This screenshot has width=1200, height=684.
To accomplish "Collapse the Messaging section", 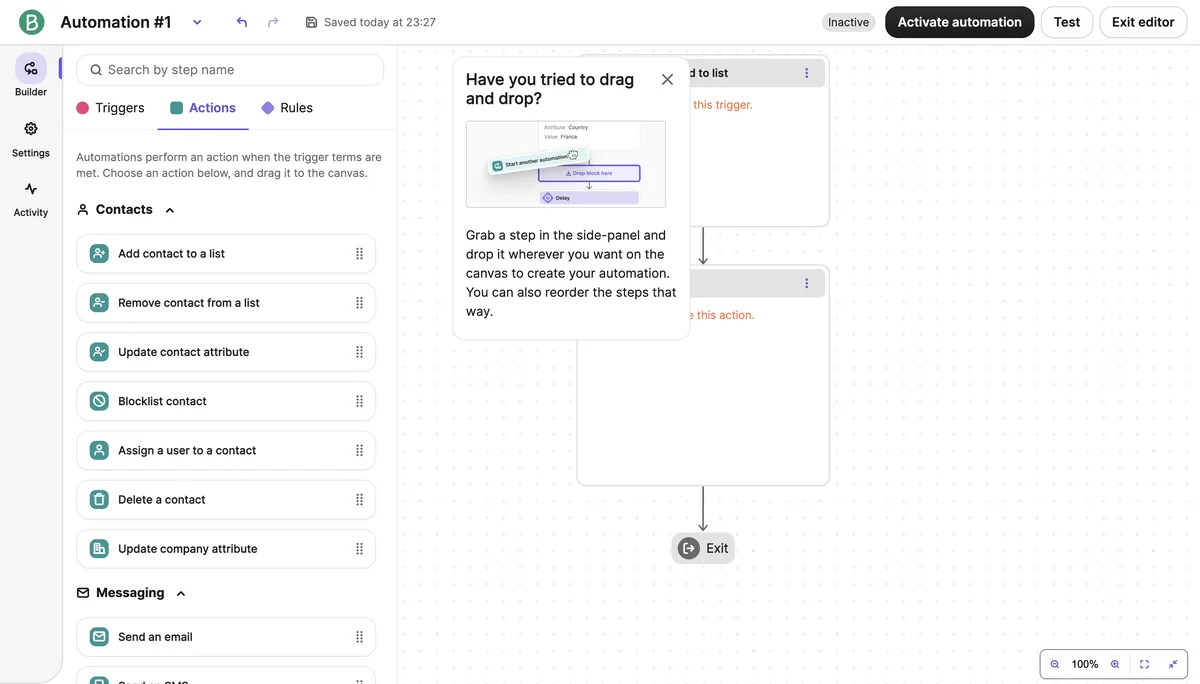I will tap(181, 594).
